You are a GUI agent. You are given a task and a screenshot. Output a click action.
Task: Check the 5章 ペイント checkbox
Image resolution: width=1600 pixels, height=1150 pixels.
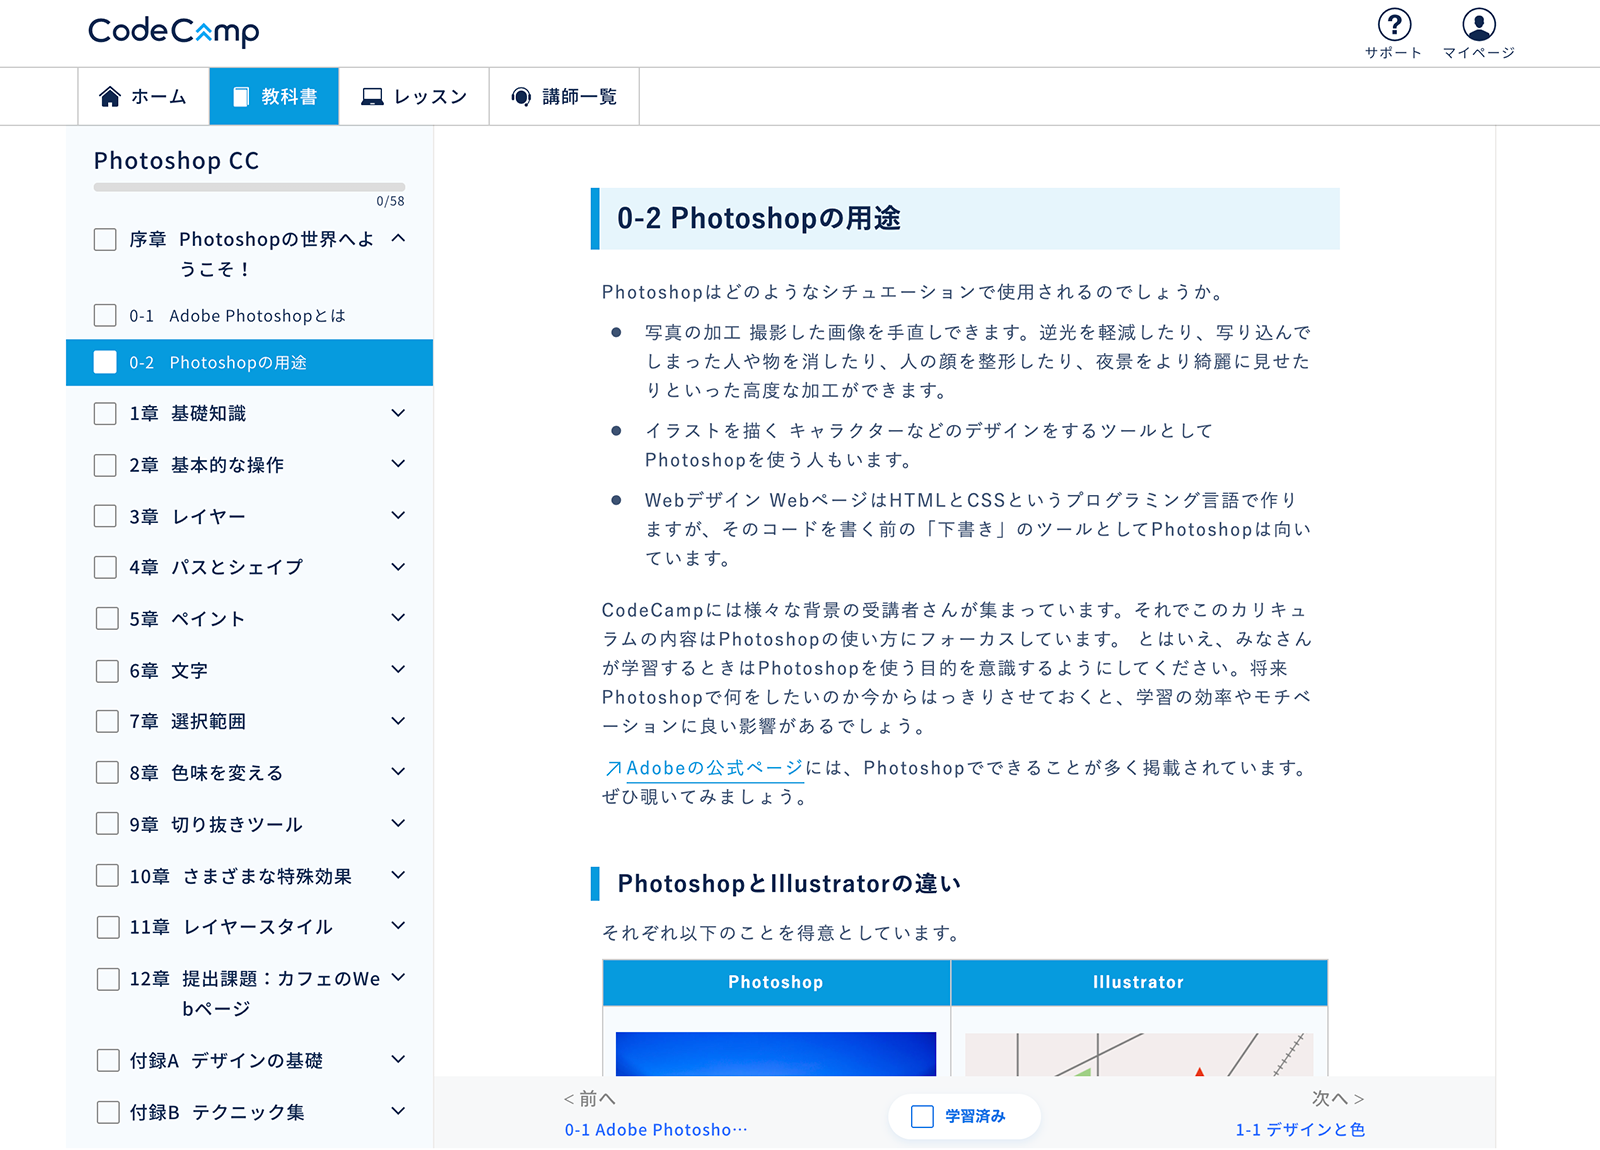pos(107,618)
